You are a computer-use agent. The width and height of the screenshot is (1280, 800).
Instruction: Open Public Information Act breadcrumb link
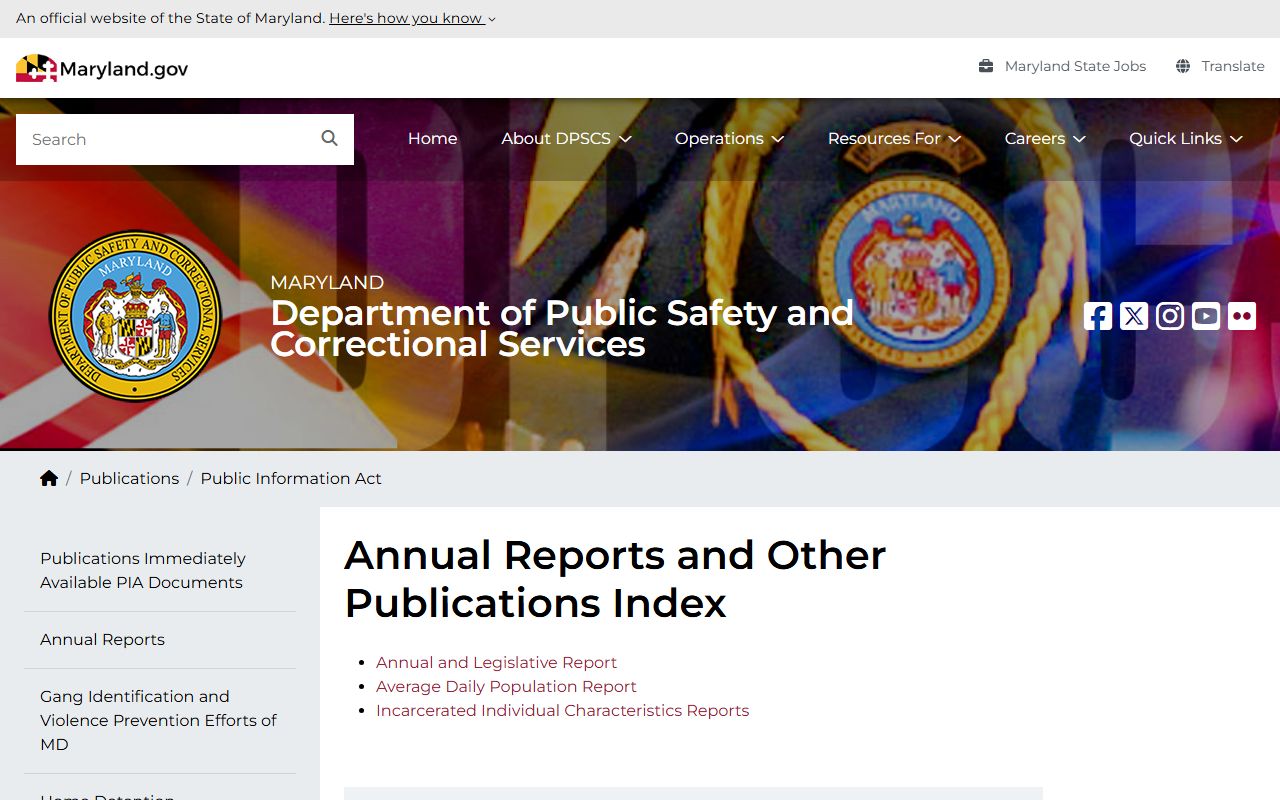tap(291, 478)
